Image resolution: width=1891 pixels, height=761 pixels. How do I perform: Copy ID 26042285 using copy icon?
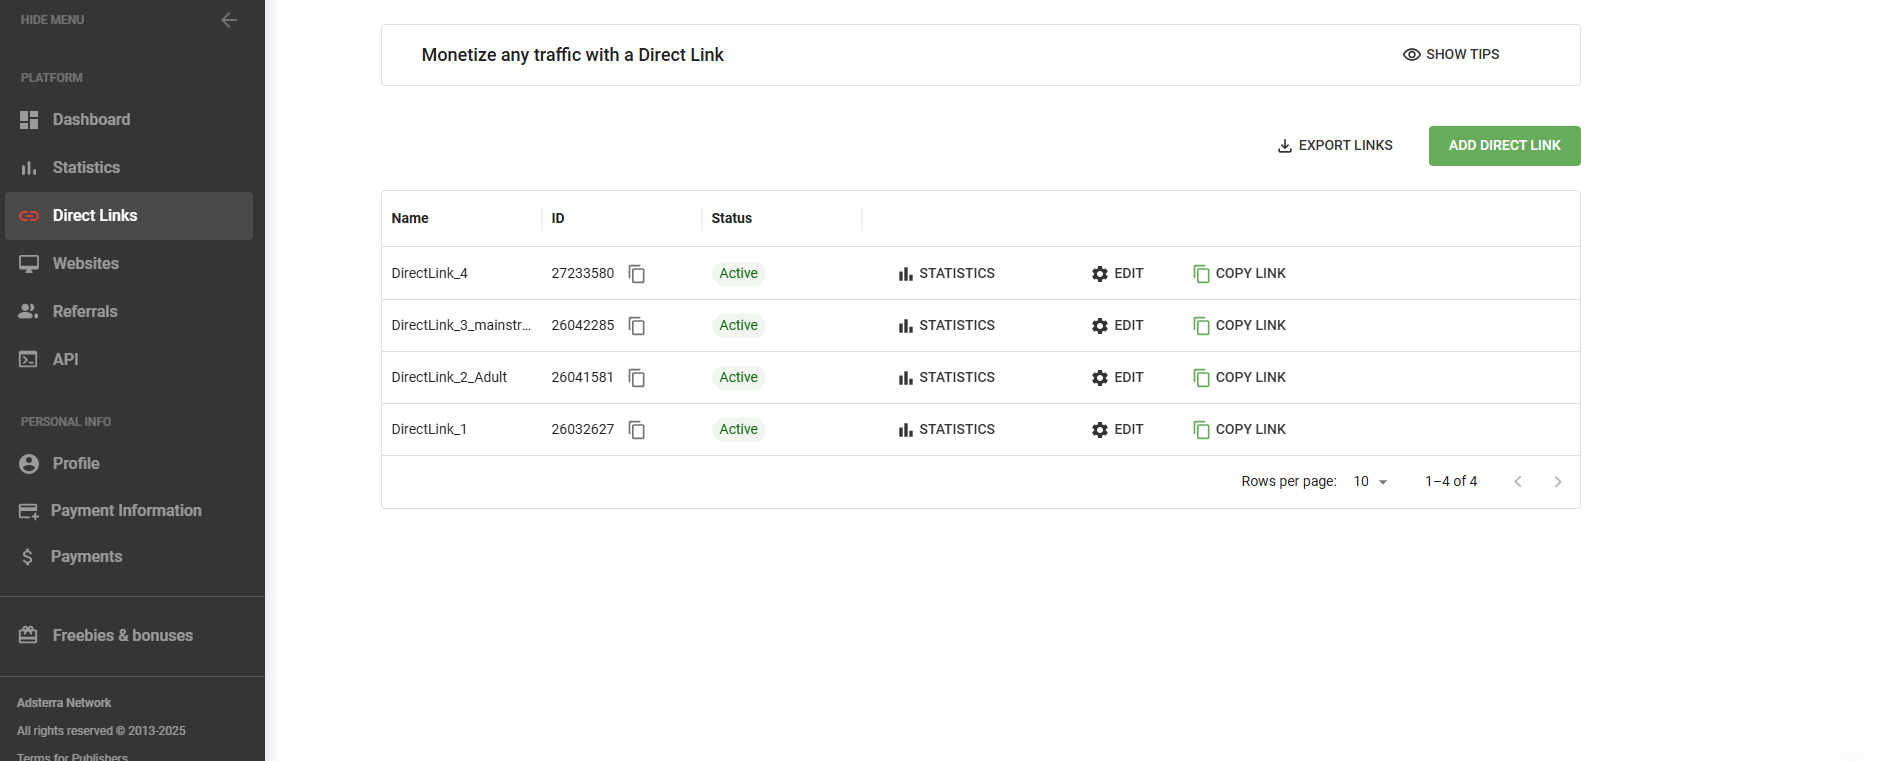click(636, 326)
